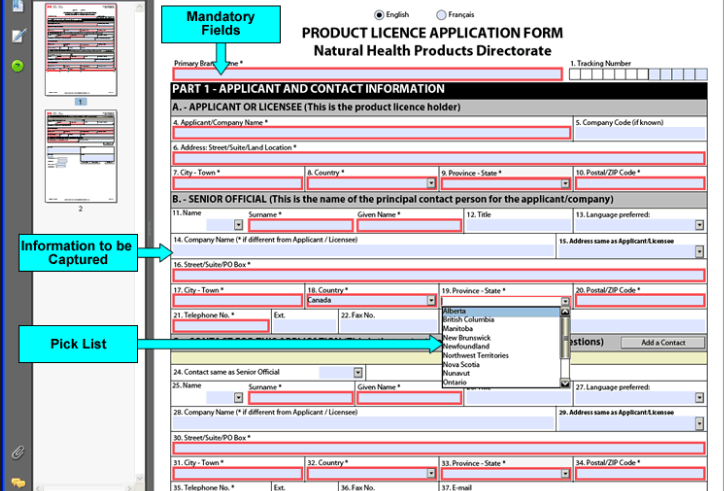Click the Primary Brand Name field

pyautogui.click(x=368, y=74)
